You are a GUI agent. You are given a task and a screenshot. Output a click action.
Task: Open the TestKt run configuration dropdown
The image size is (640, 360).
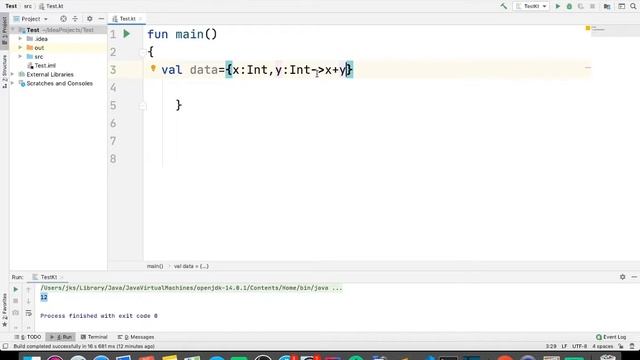point(531,6)
